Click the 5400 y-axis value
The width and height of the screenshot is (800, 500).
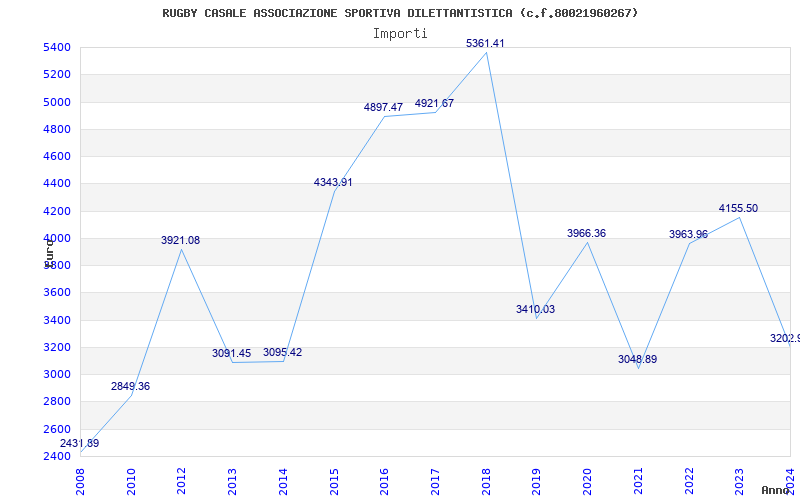point(56,48)
